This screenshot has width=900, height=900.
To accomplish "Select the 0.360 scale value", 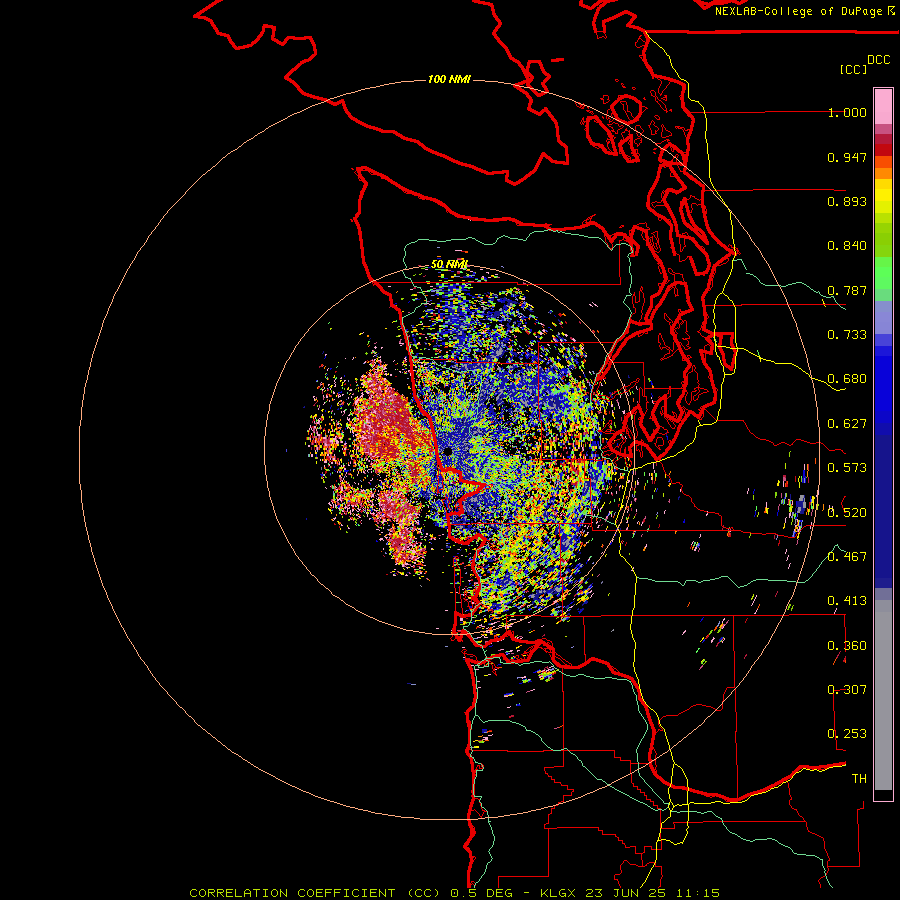I will (847, 646).
